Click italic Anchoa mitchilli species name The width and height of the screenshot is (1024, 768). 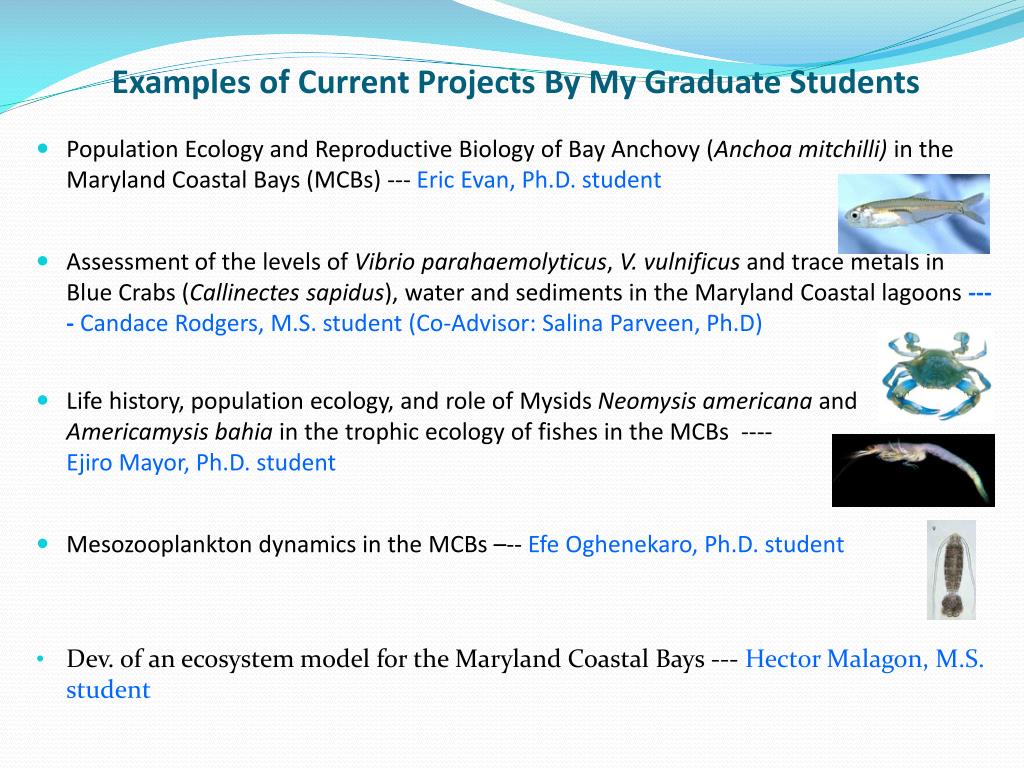point(800,150)
